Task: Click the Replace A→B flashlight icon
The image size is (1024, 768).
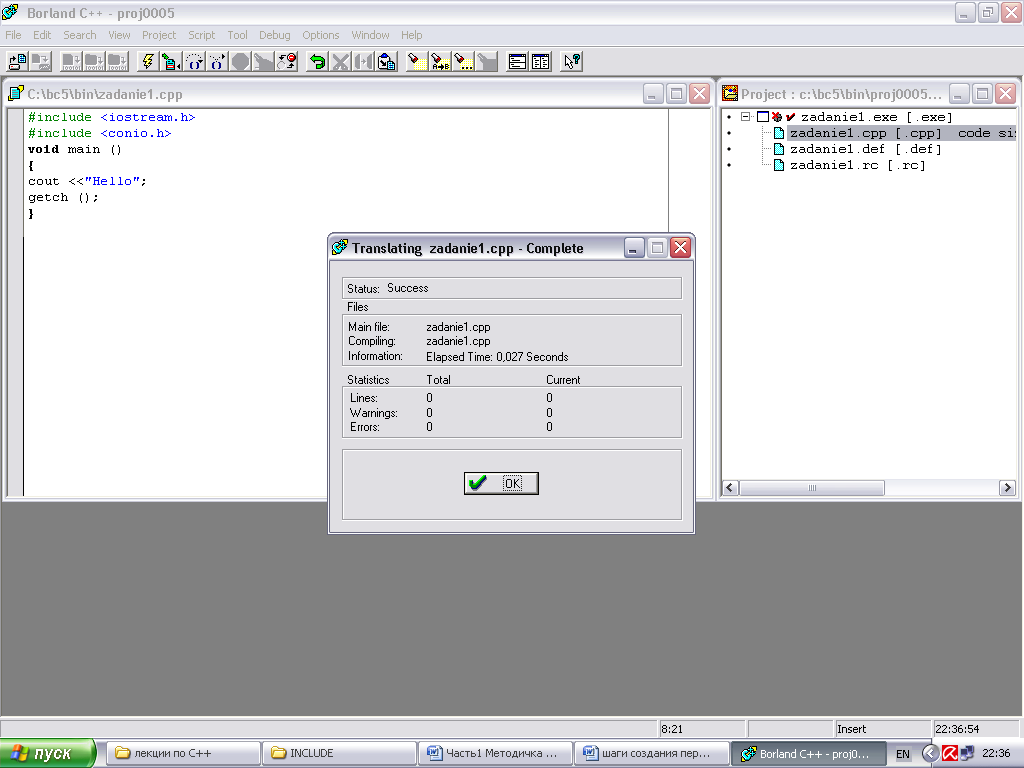Action: pyautogui.click(x=440, y=61)
